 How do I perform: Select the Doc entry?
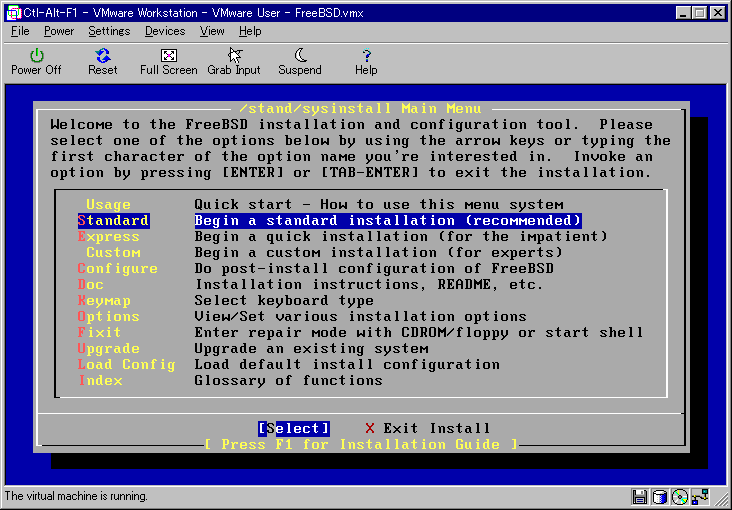90,284
